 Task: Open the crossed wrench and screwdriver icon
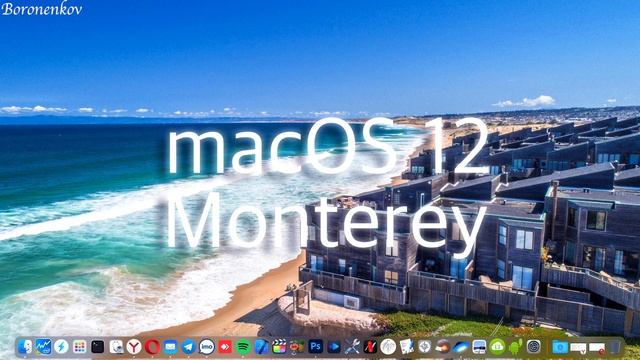[352, 347]
